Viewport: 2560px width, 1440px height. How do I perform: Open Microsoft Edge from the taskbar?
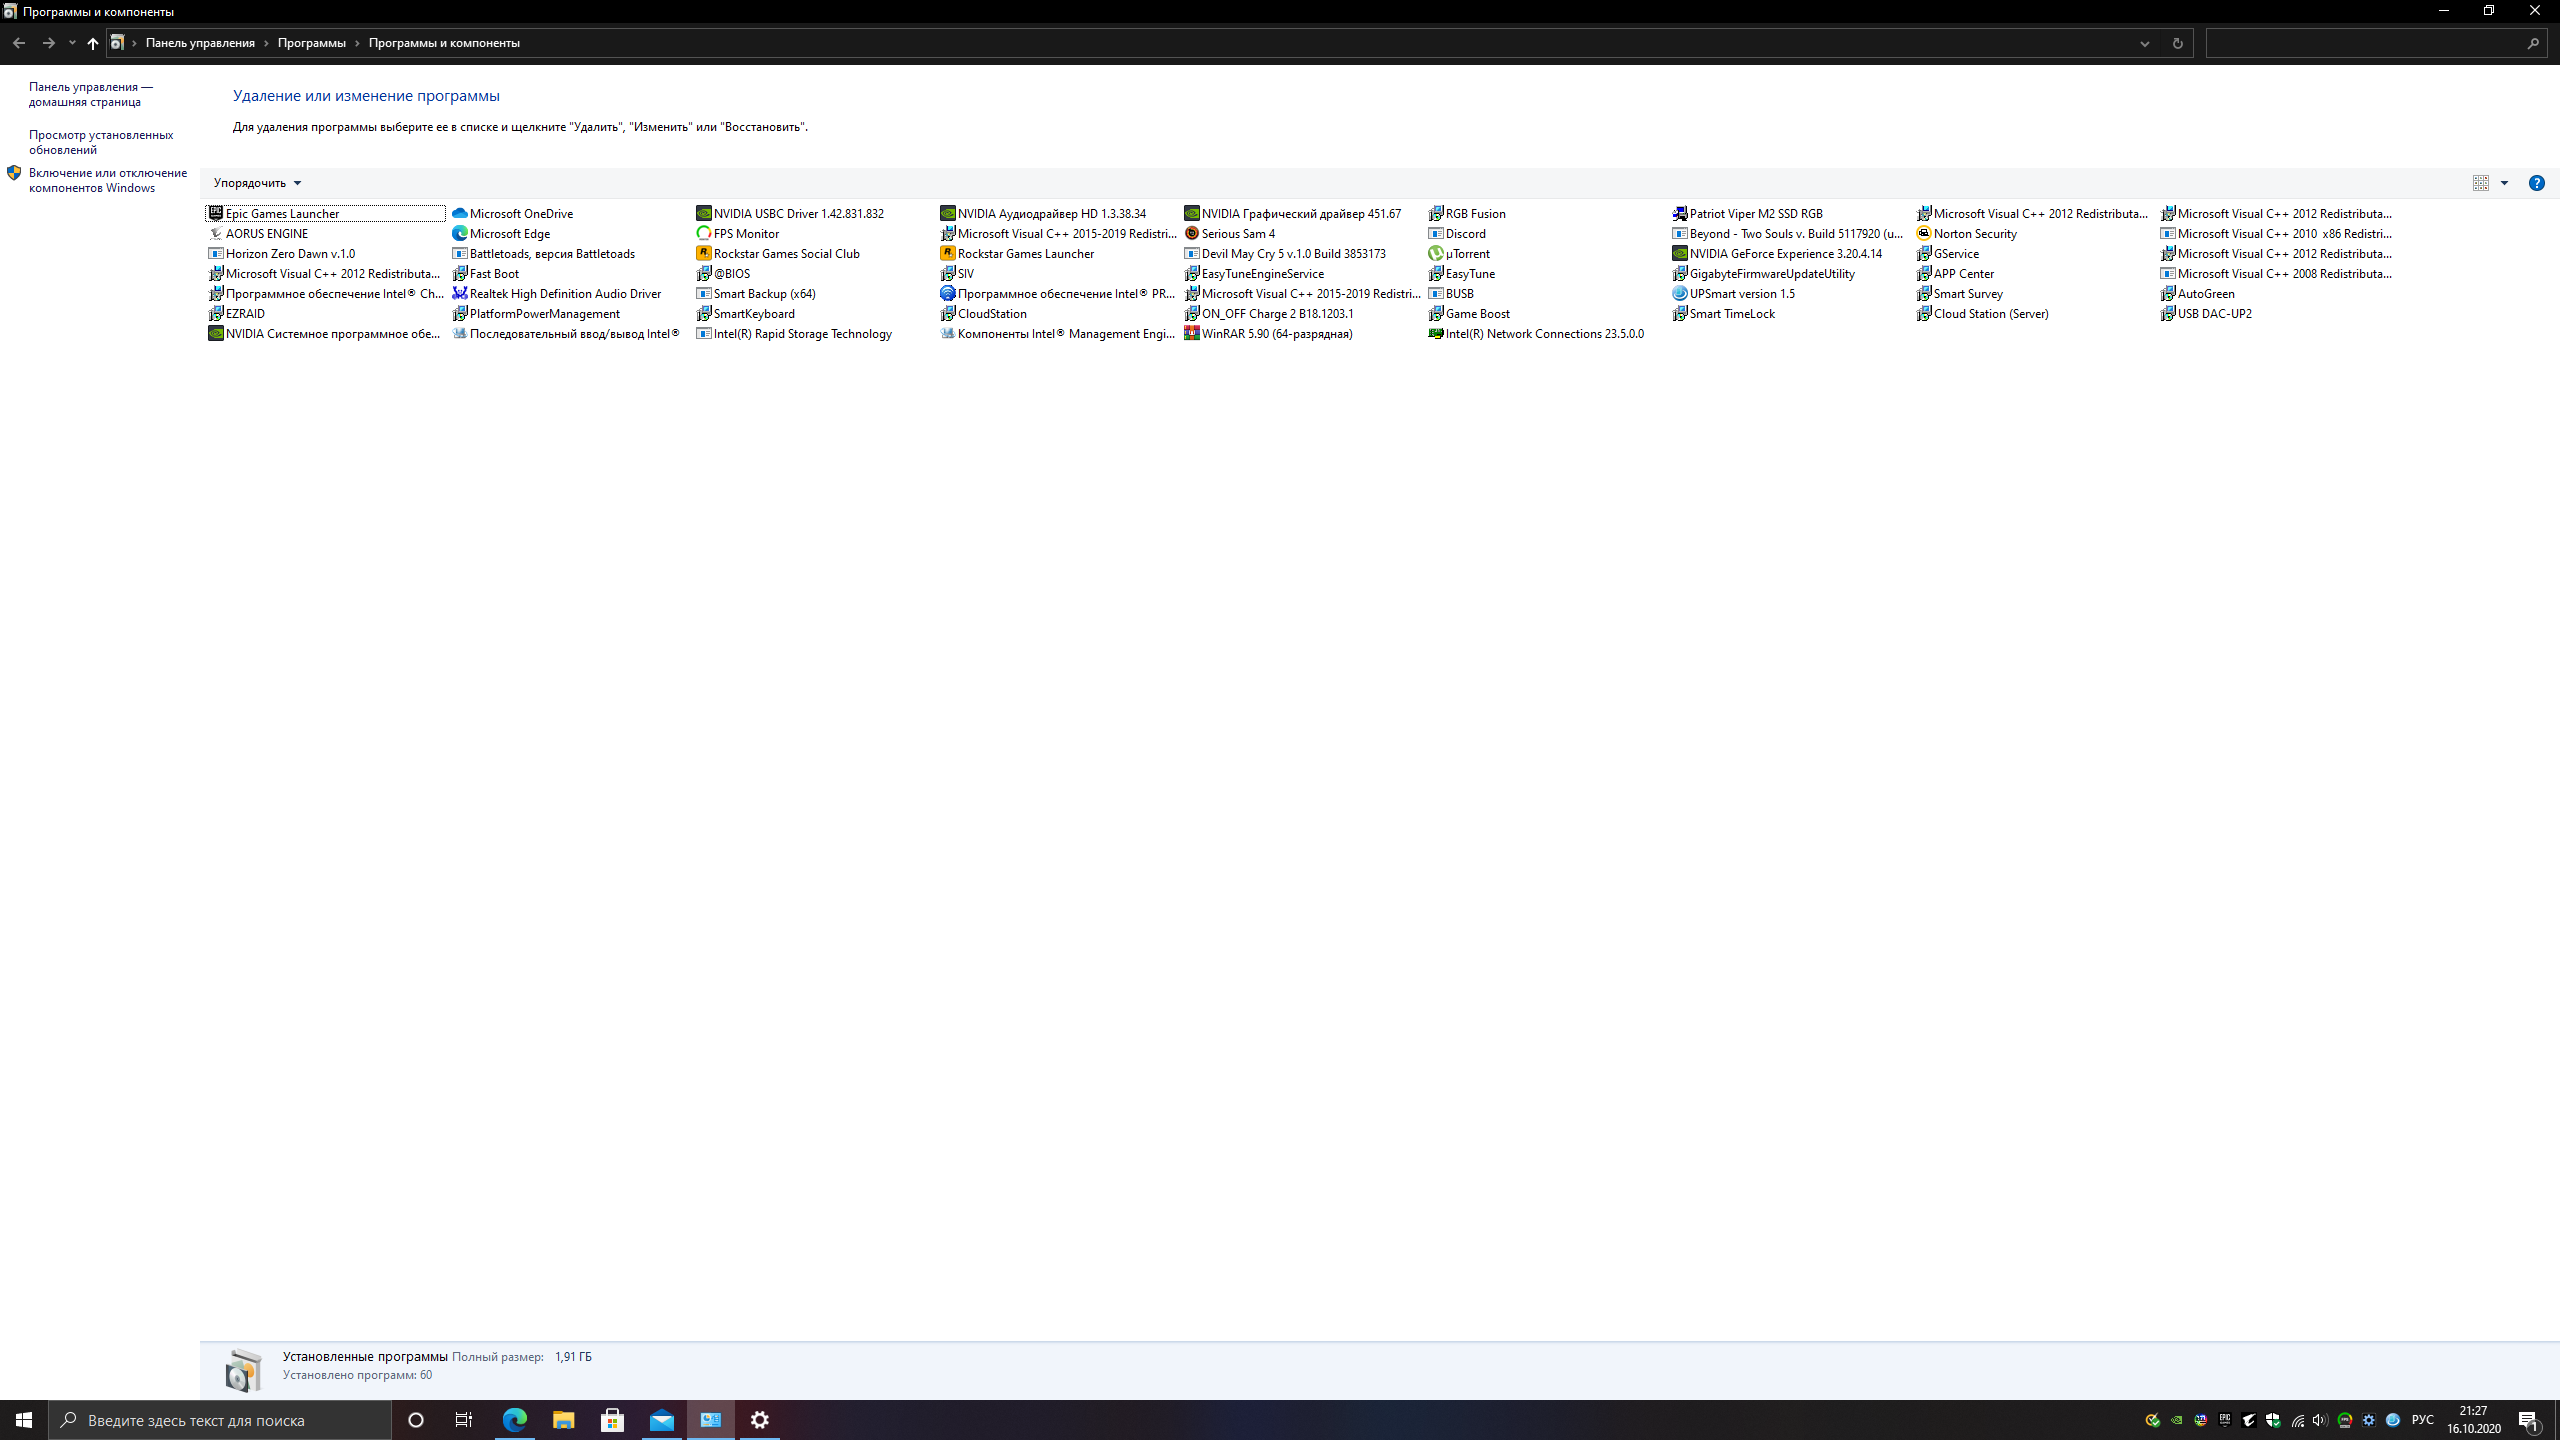pos(514,1420)
